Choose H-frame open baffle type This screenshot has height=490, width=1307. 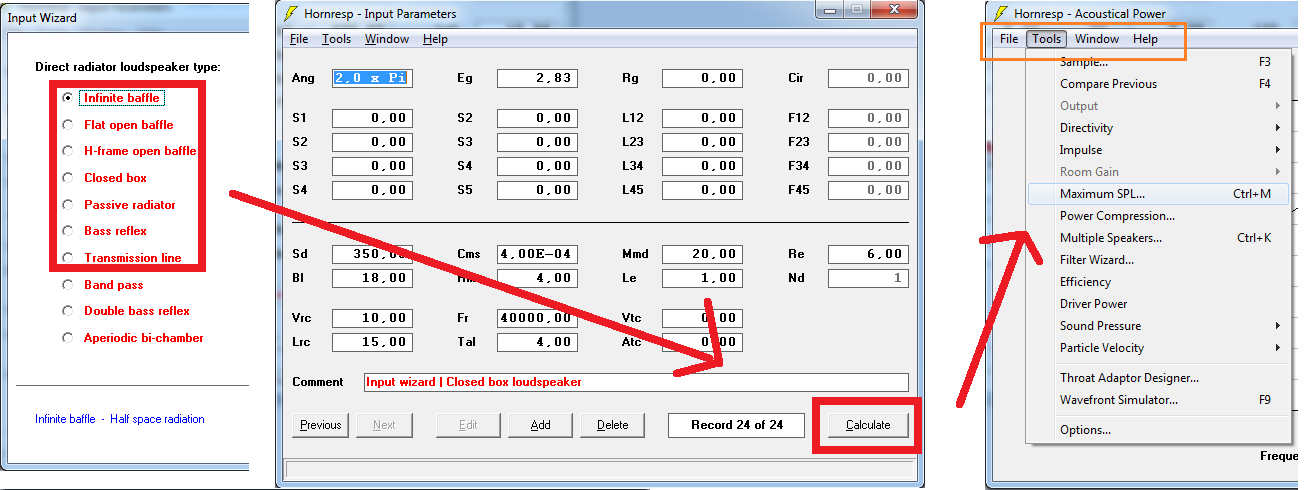(x=68, y=151)
